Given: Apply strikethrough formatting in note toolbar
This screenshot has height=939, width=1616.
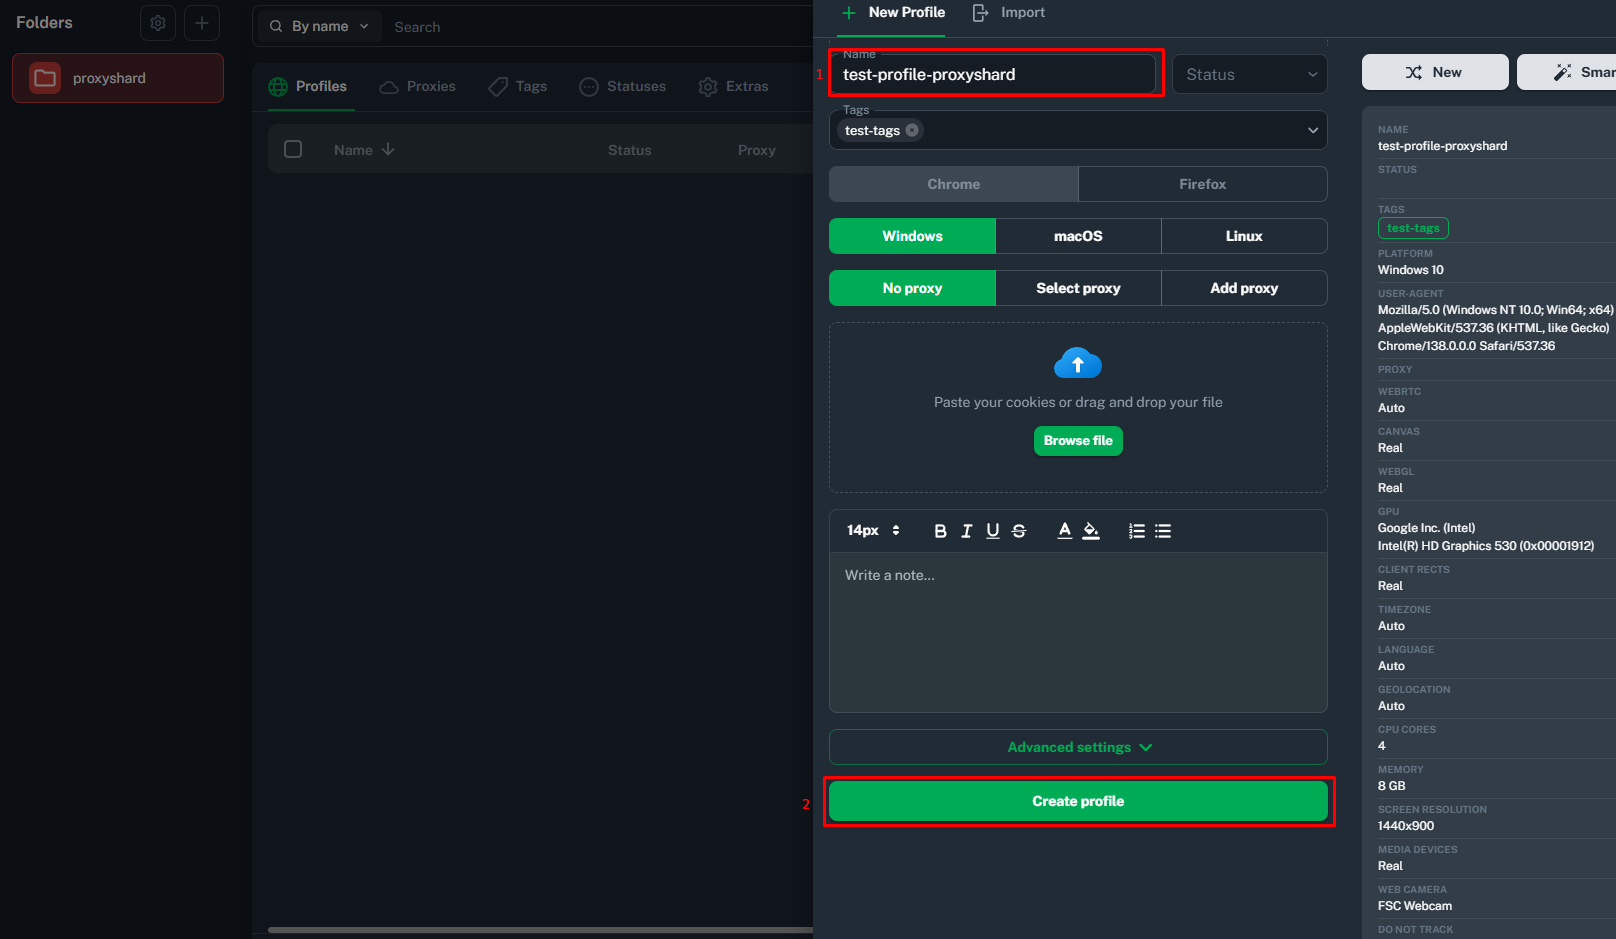Looking at the screenshot, I should point(1019,531).
